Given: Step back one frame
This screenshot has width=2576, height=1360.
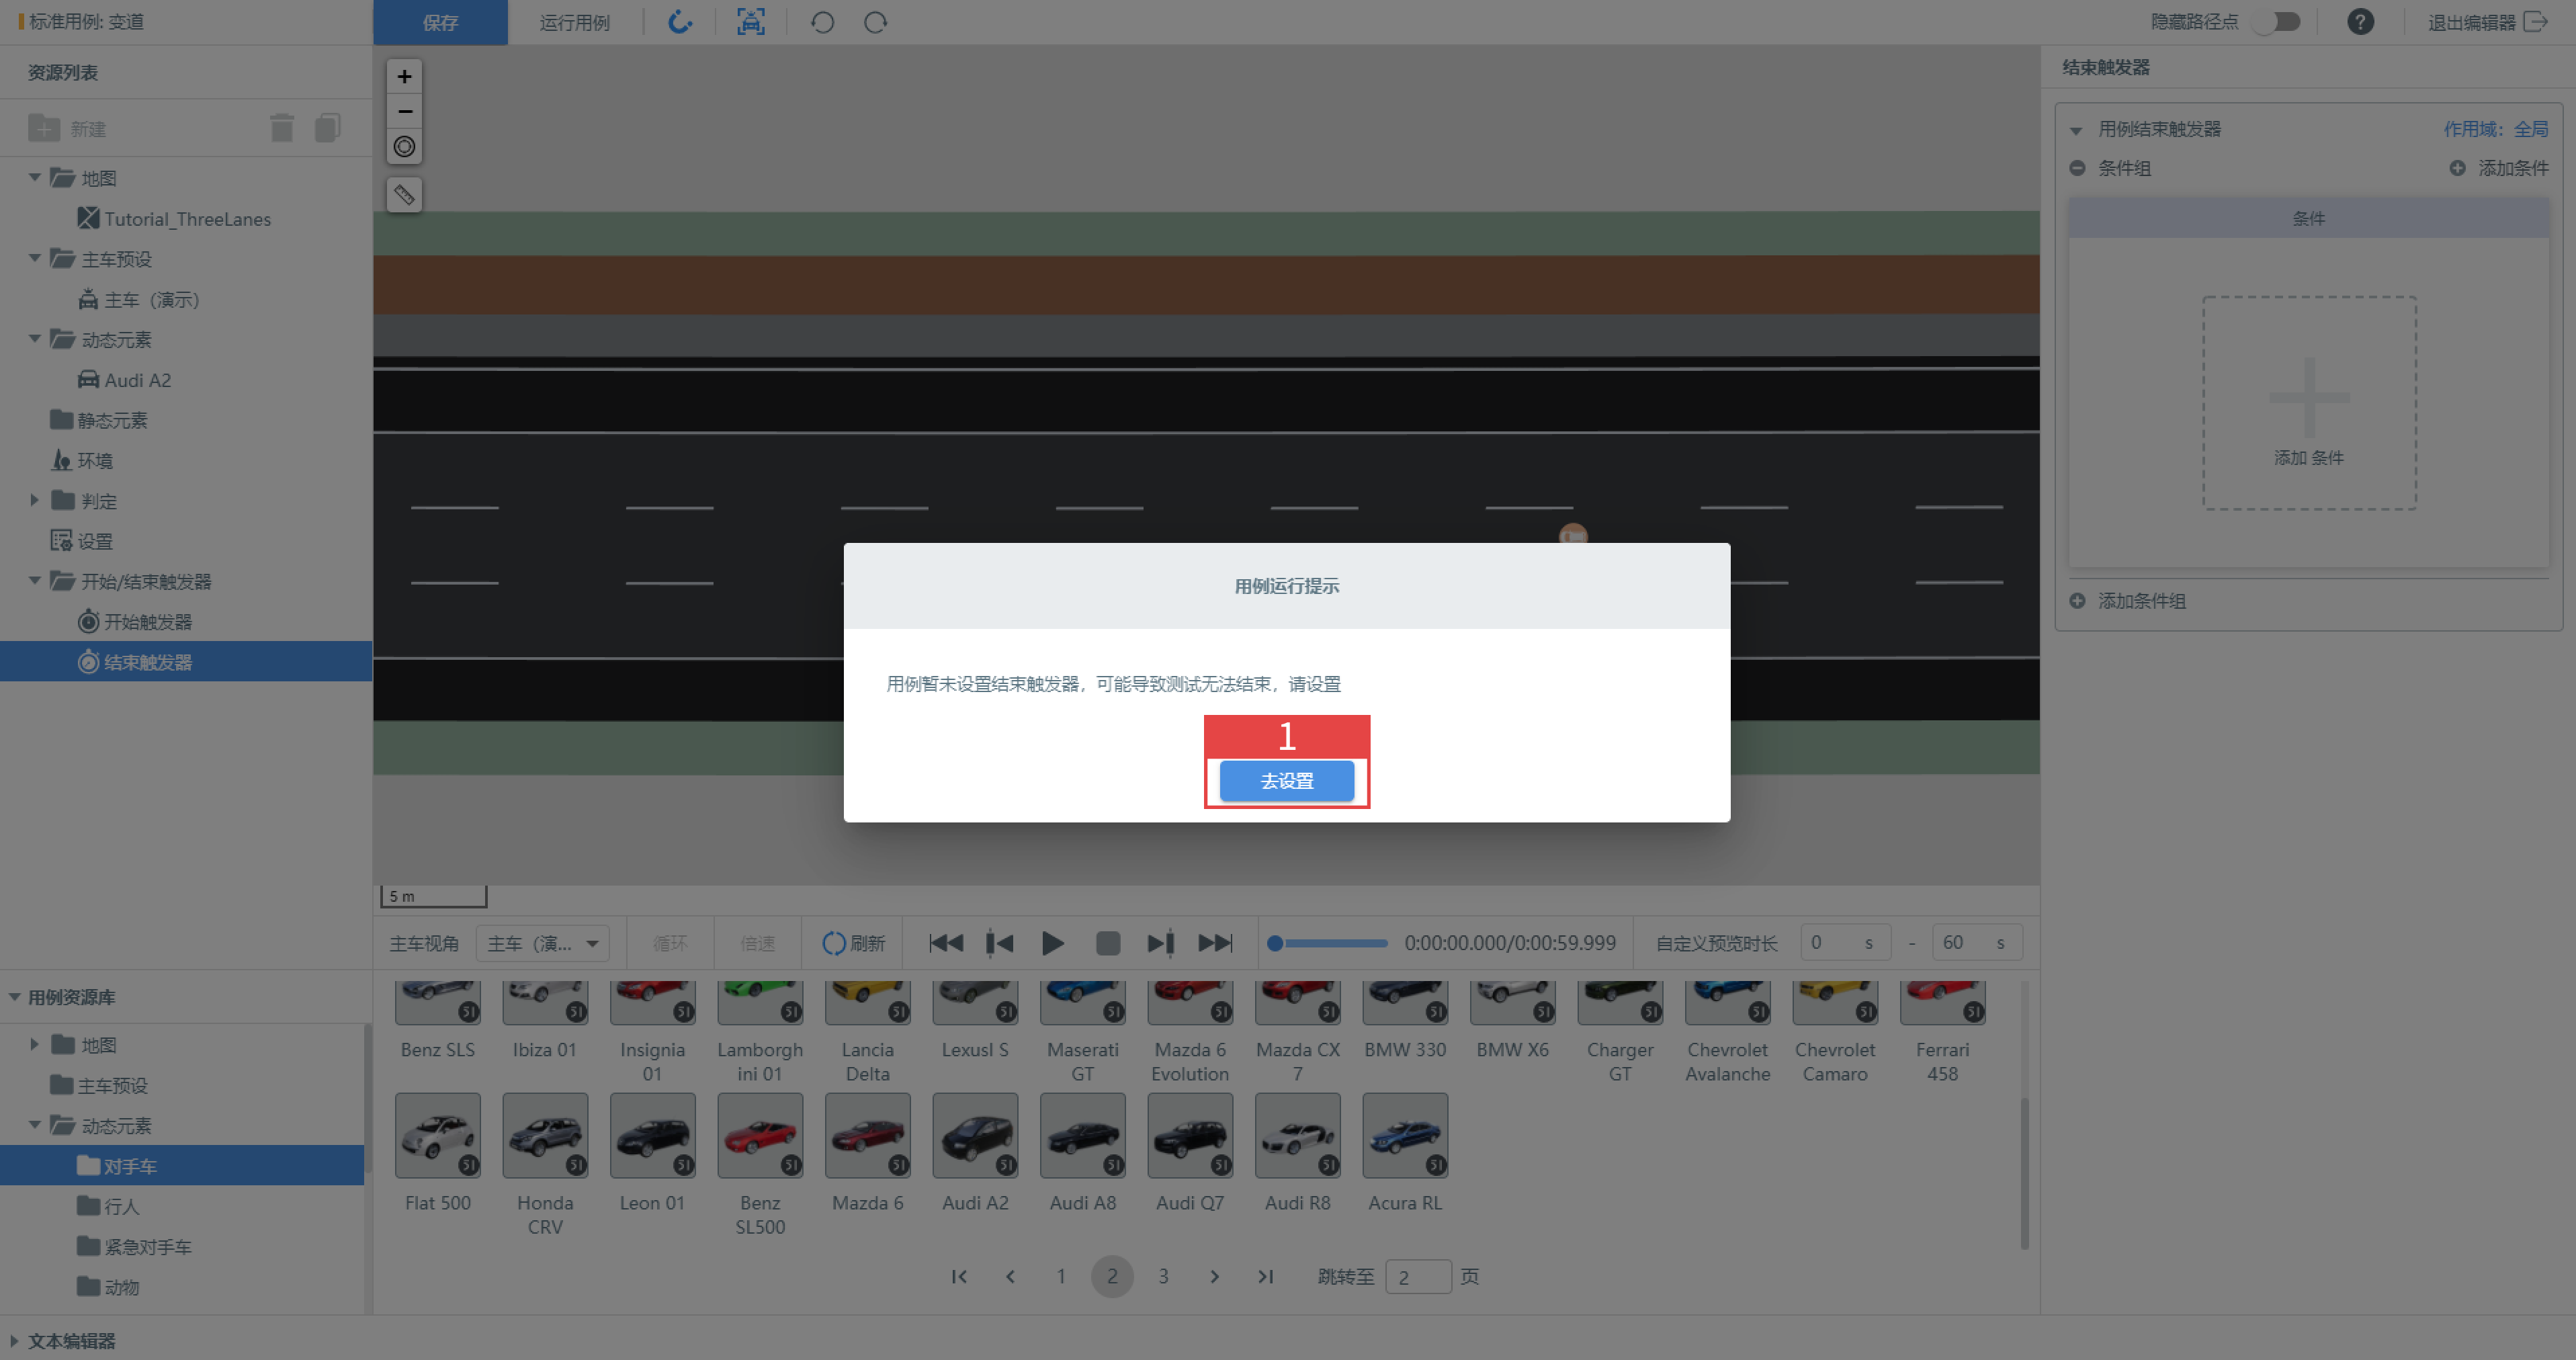Looking at the screenshot, I should pos(1000,943).
